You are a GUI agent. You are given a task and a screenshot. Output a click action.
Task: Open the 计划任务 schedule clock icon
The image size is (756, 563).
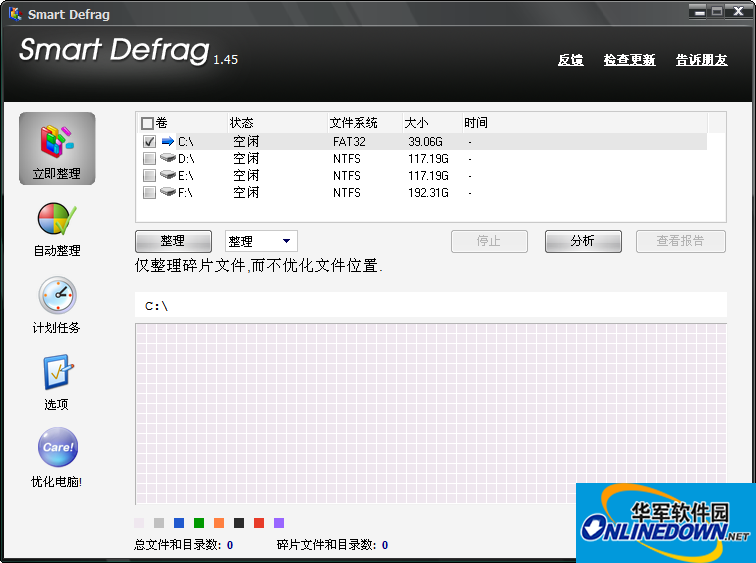(x=57, y=295)
